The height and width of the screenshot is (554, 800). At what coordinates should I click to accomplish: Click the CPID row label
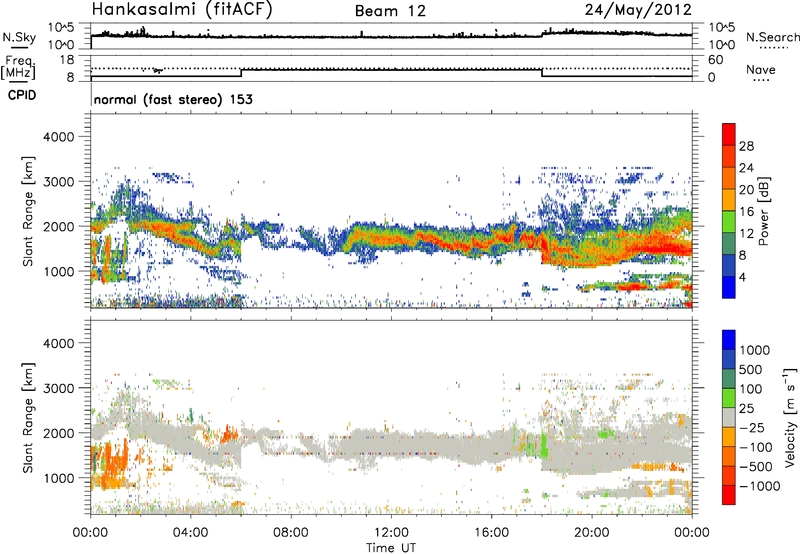point(22,95)
